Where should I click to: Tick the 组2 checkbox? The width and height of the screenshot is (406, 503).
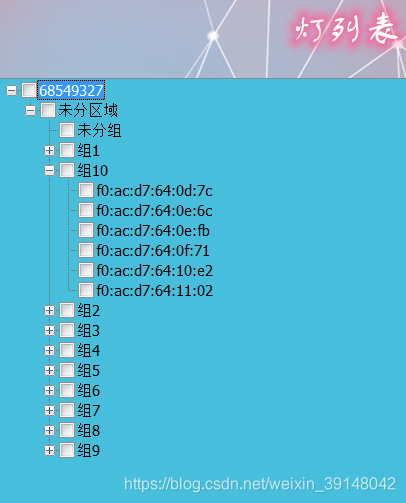pos(67,310)
